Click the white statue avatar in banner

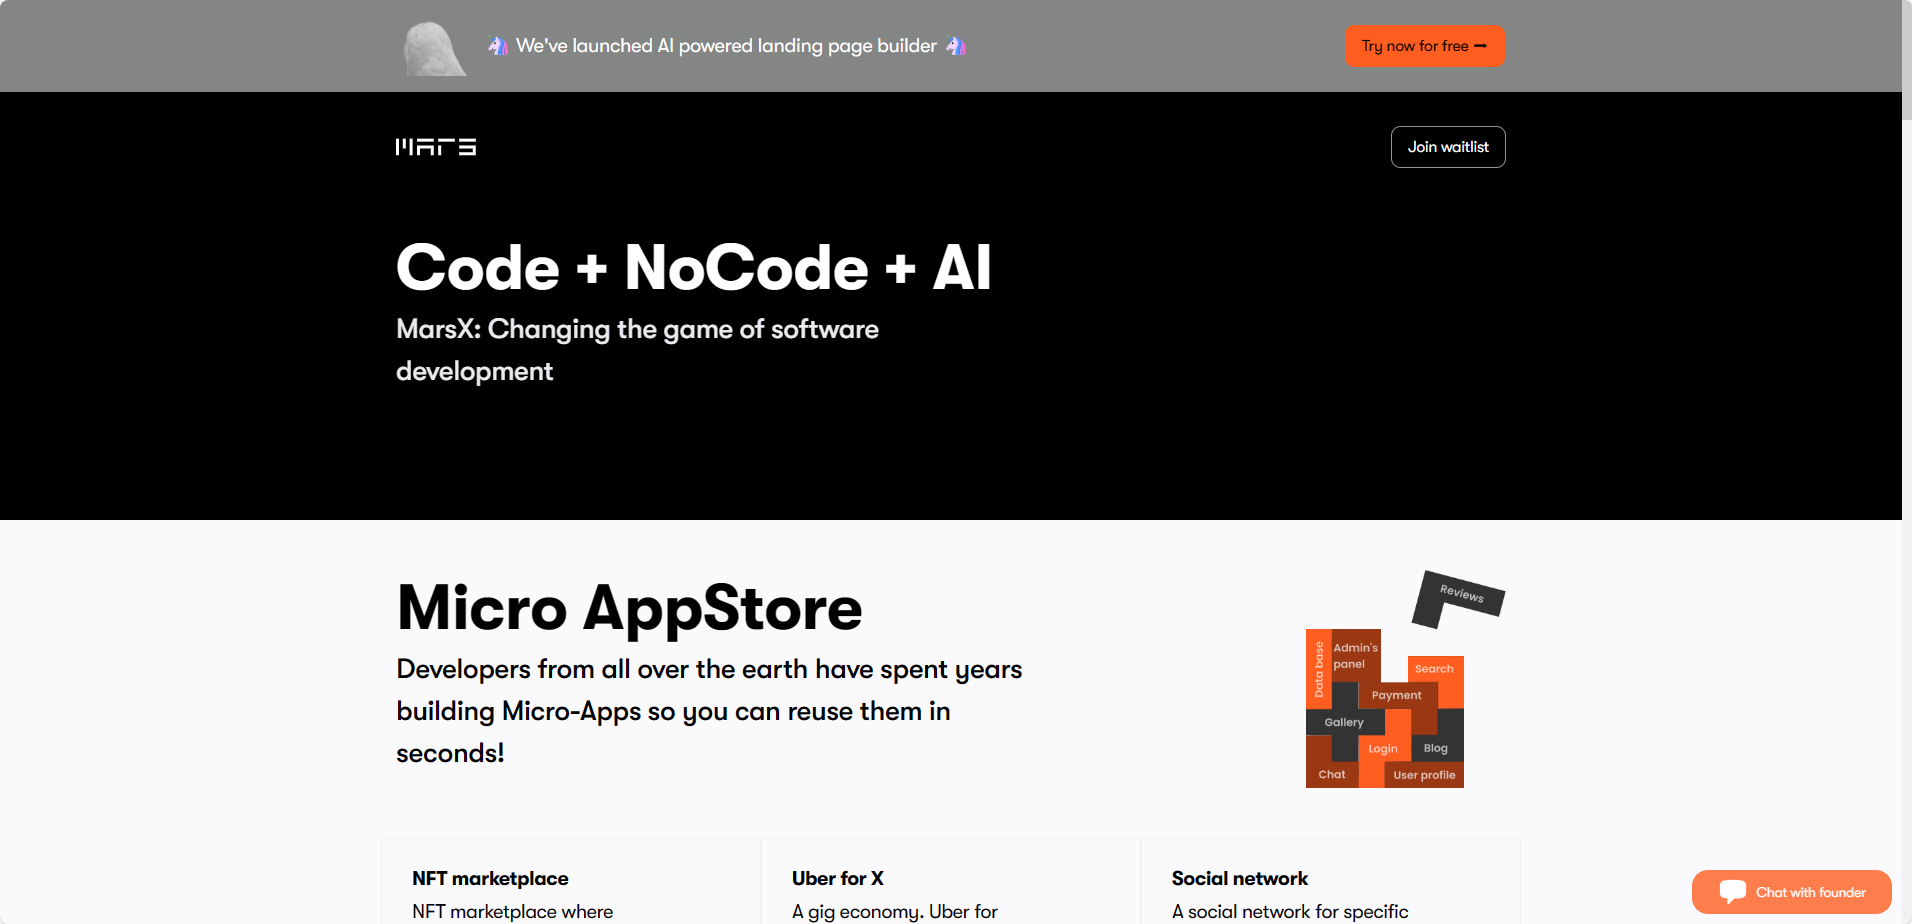pos(433,48)
